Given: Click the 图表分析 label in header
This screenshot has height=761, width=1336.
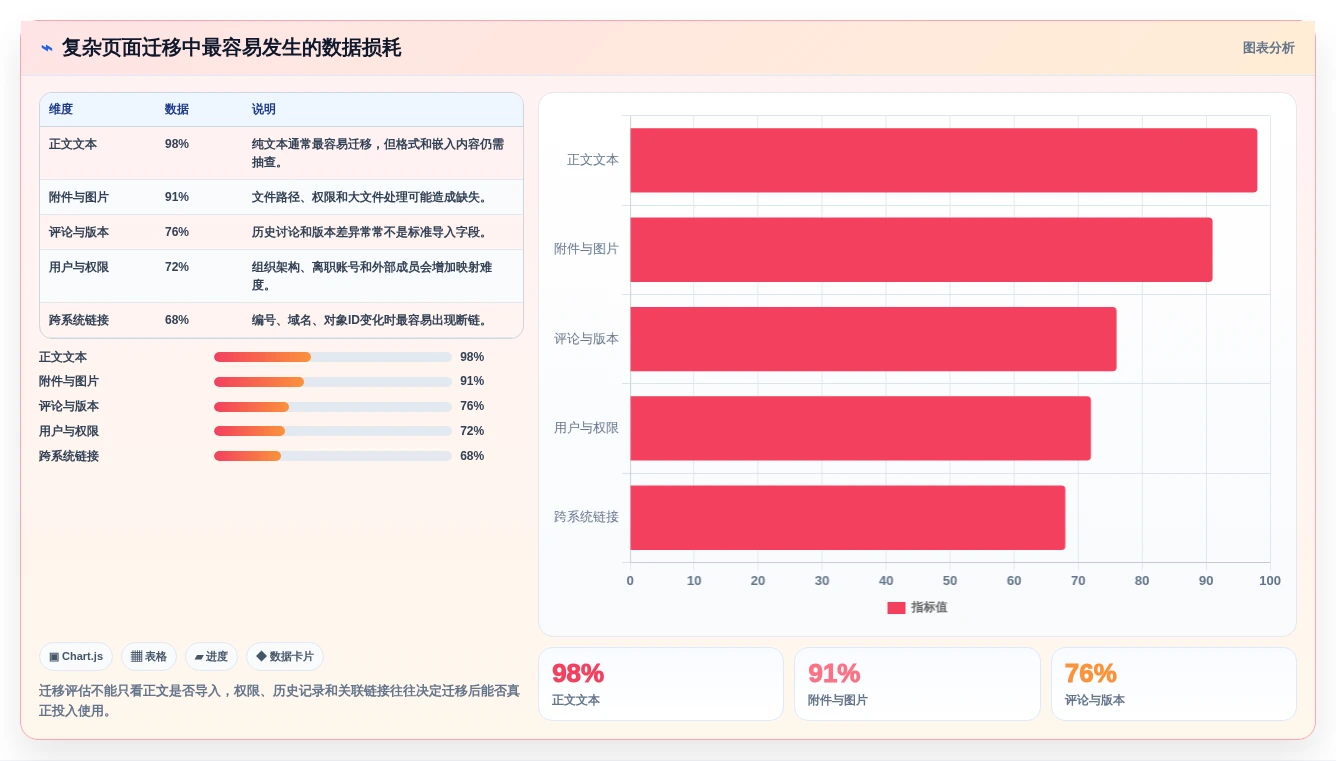Looking at the screenshot, I should pos(1268,48).
